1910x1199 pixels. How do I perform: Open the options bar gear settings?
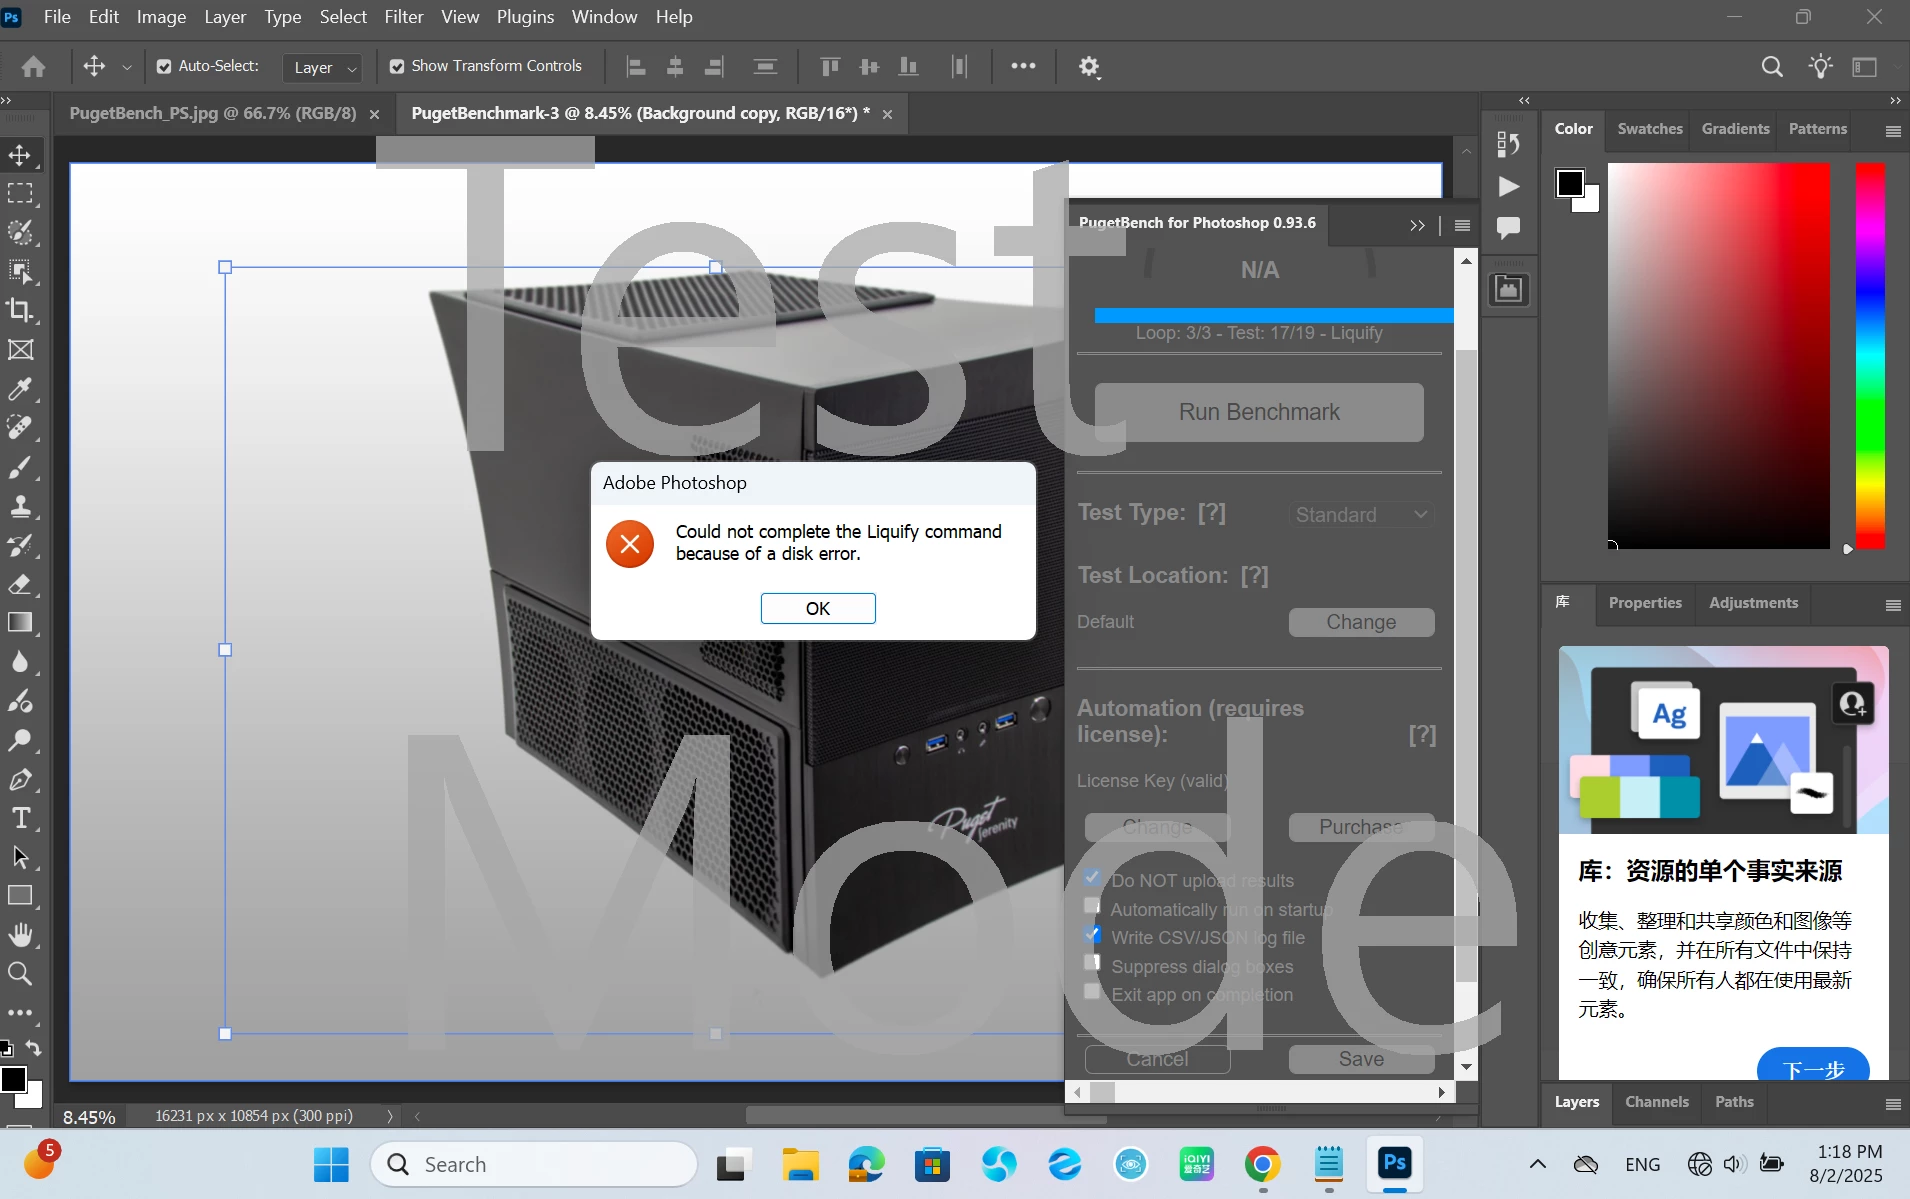pos(1089,67)
